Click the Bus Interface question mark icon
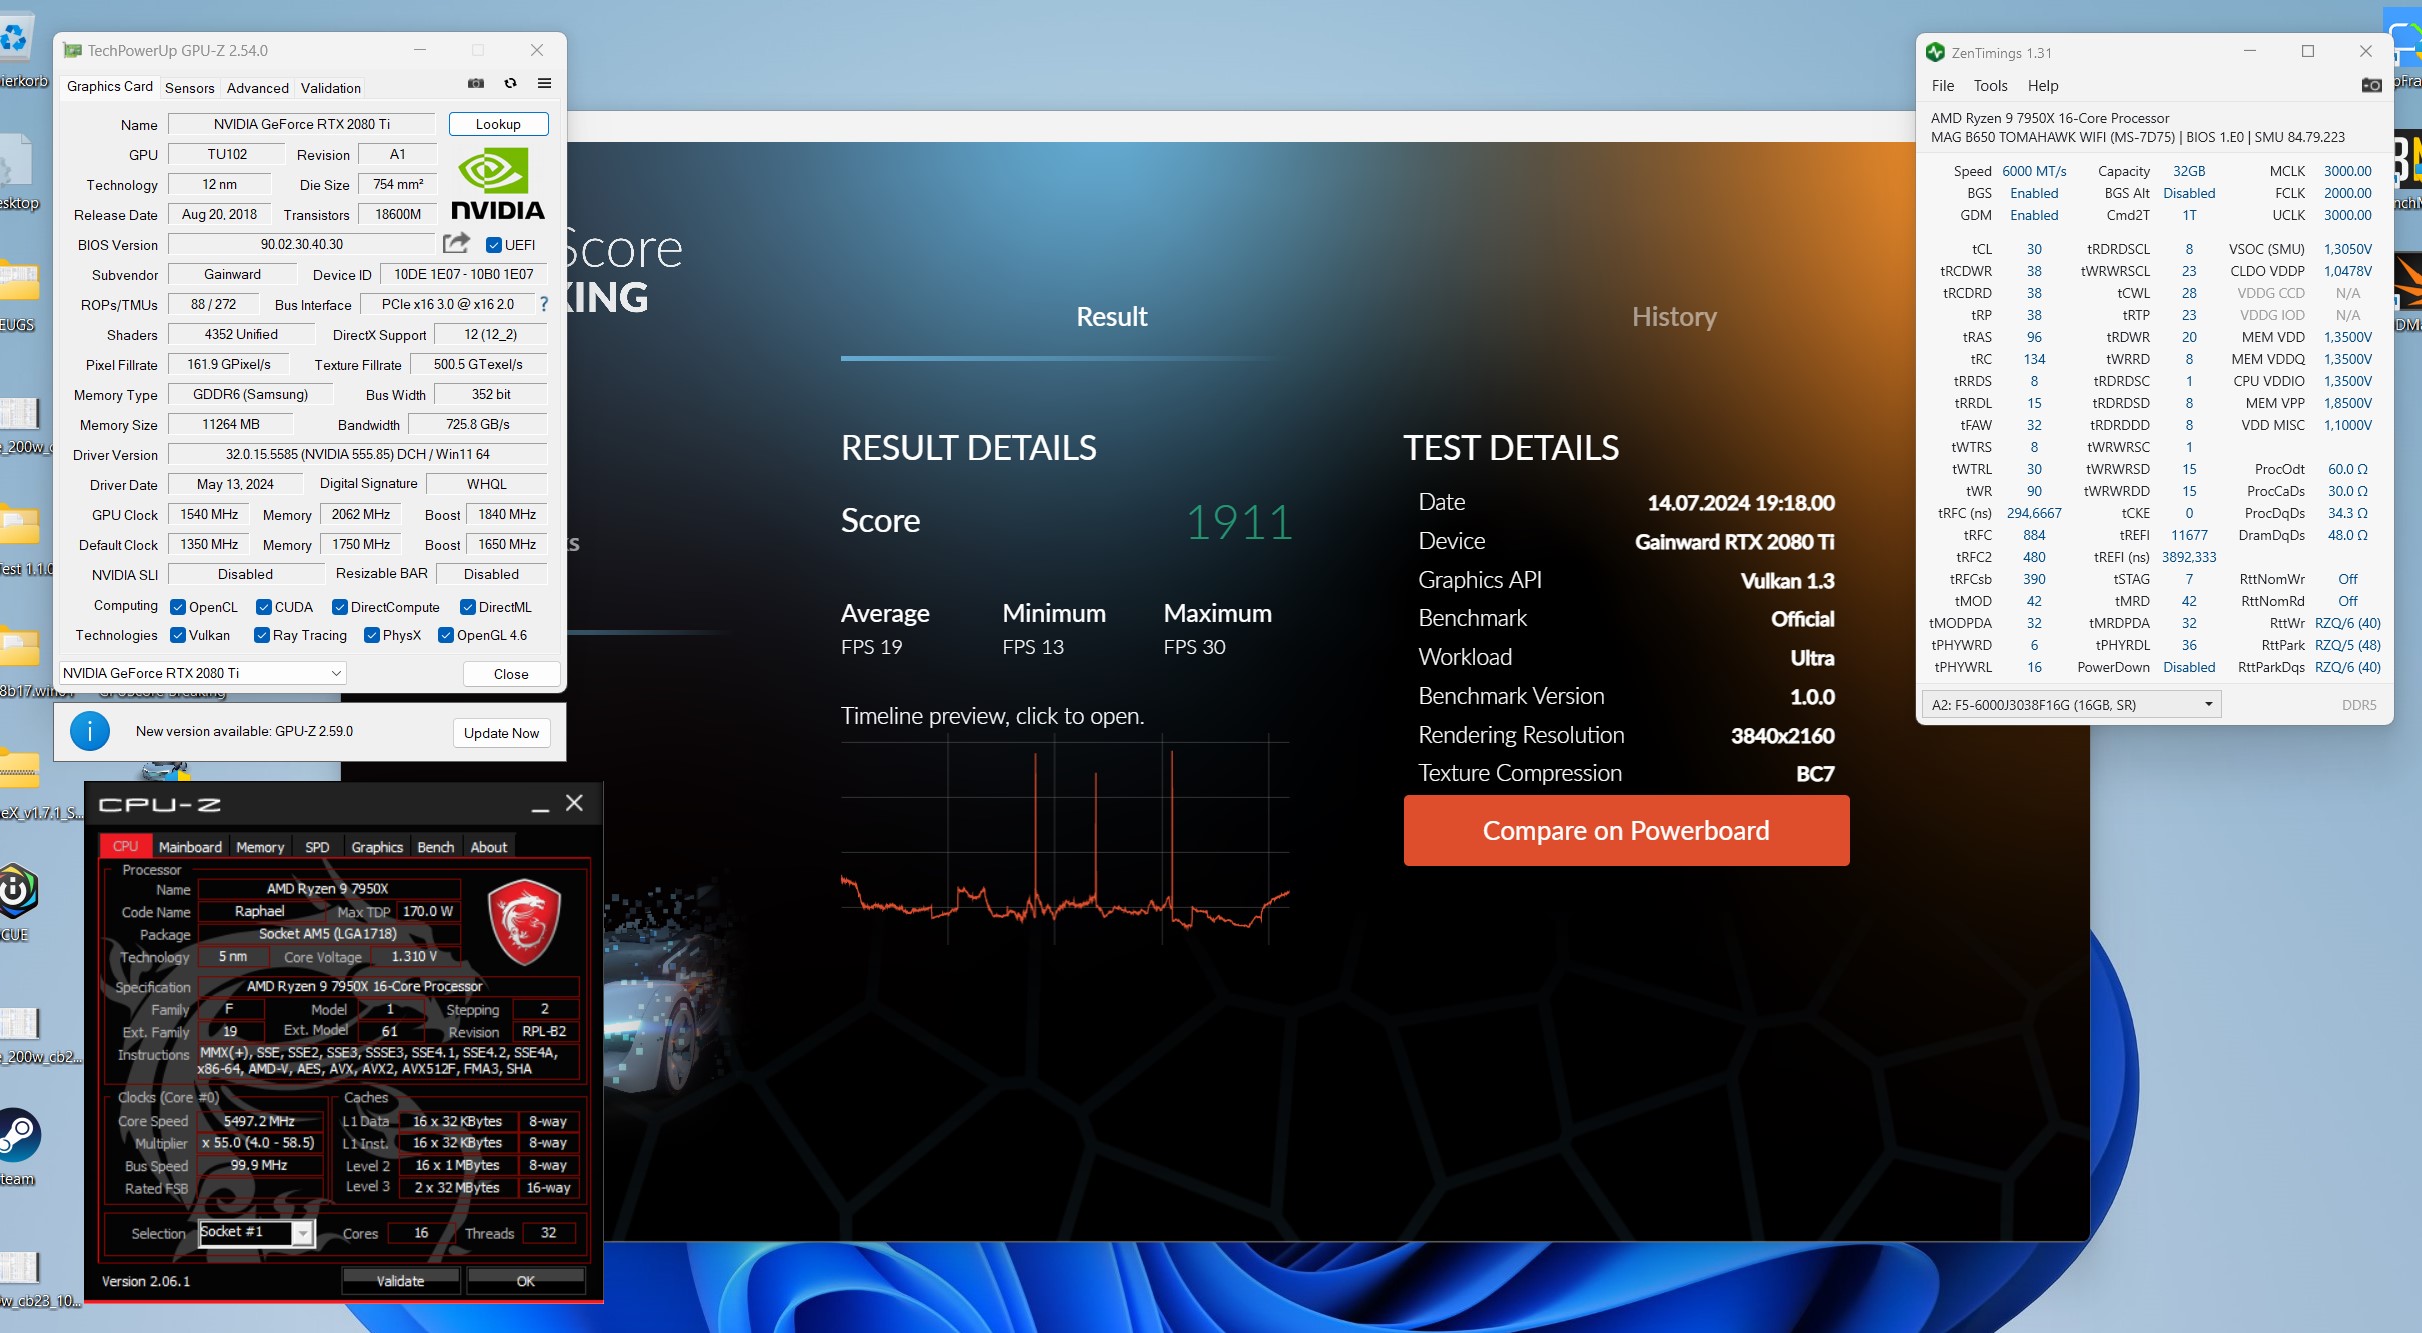 pos(544,304)
